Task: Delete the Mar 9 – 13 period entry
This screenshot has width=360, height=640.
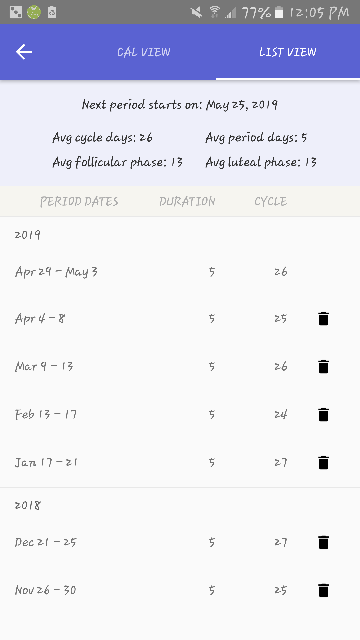Action: (x=323, y=366)
